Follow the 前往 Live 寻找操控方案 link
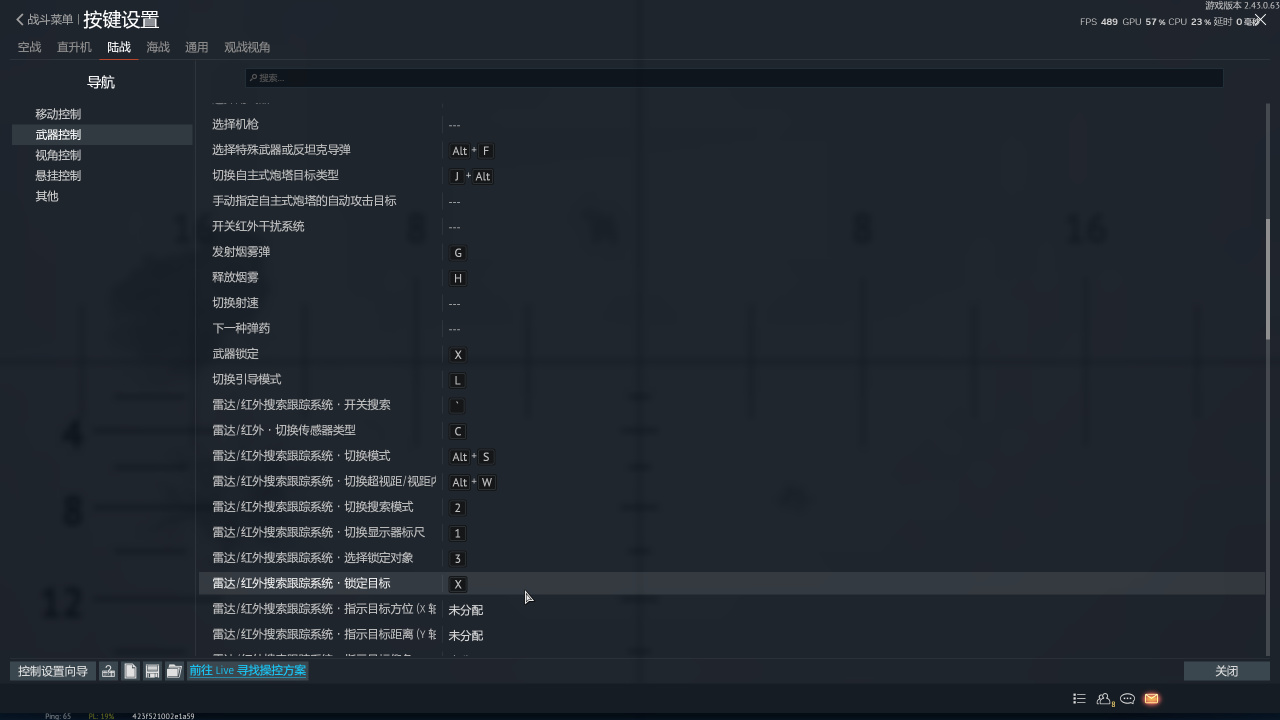 coord(248,671)
